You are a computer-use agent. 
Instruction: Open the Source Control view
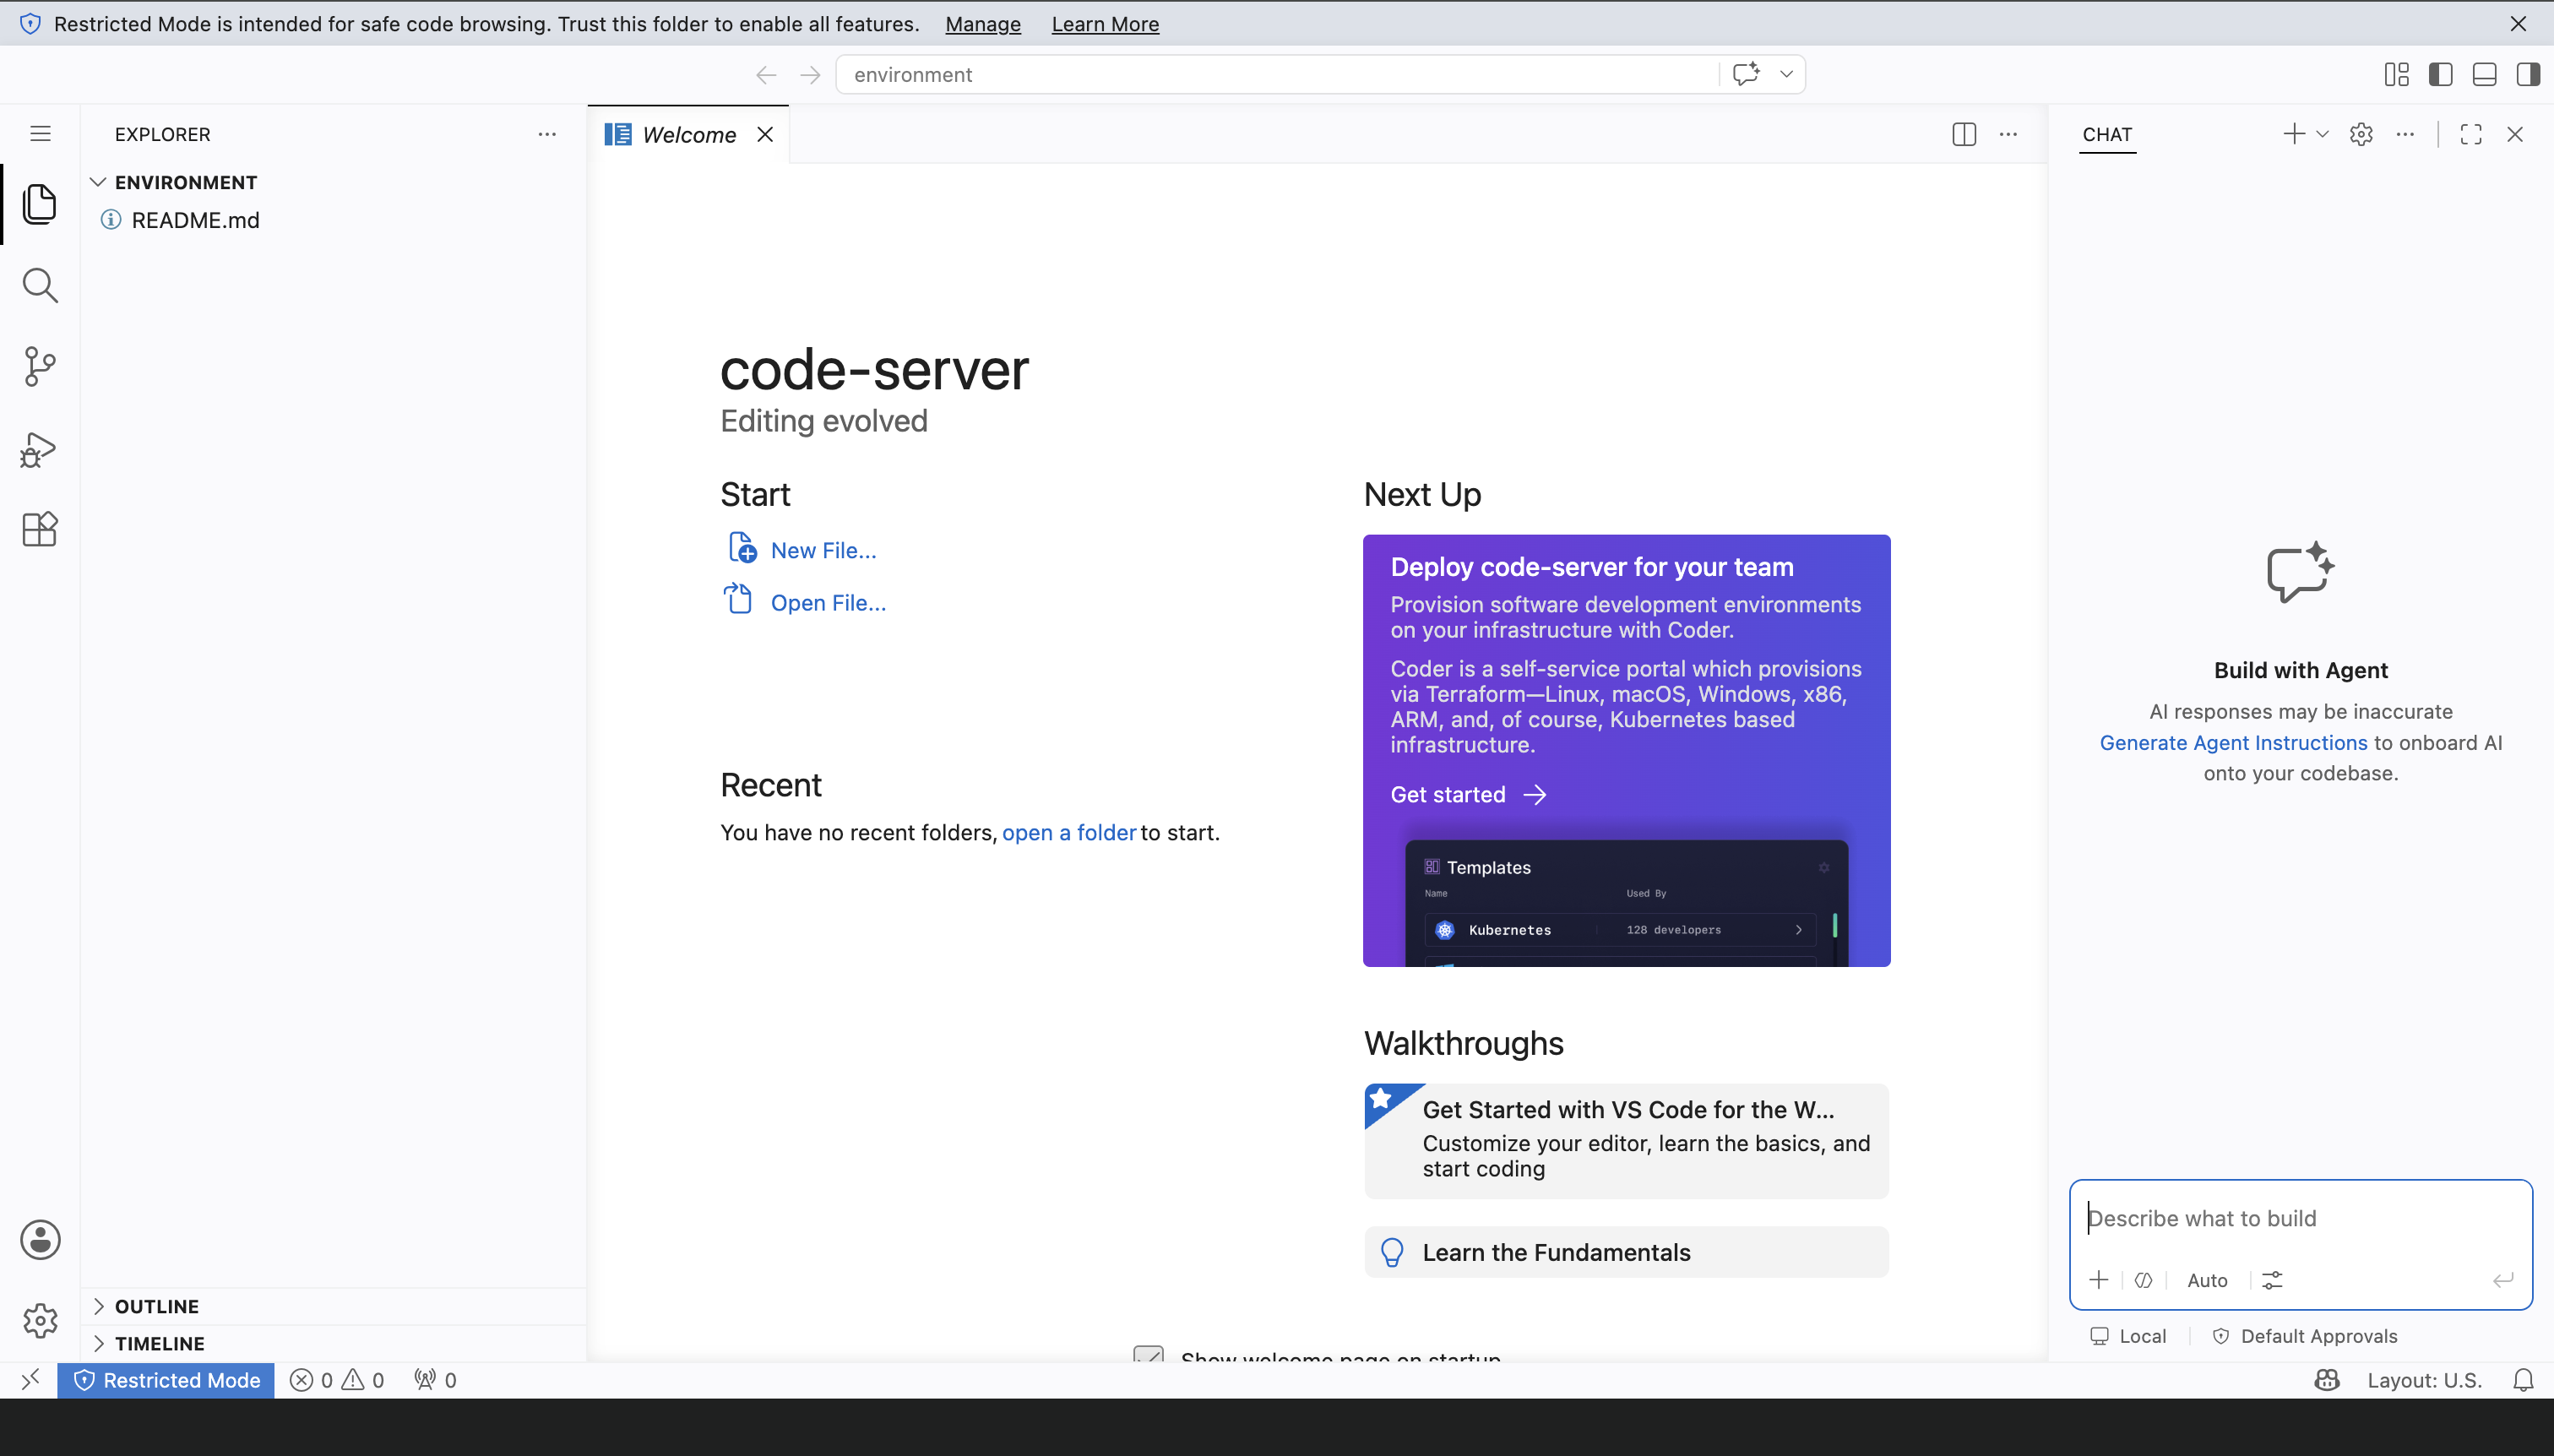(40, 366)
